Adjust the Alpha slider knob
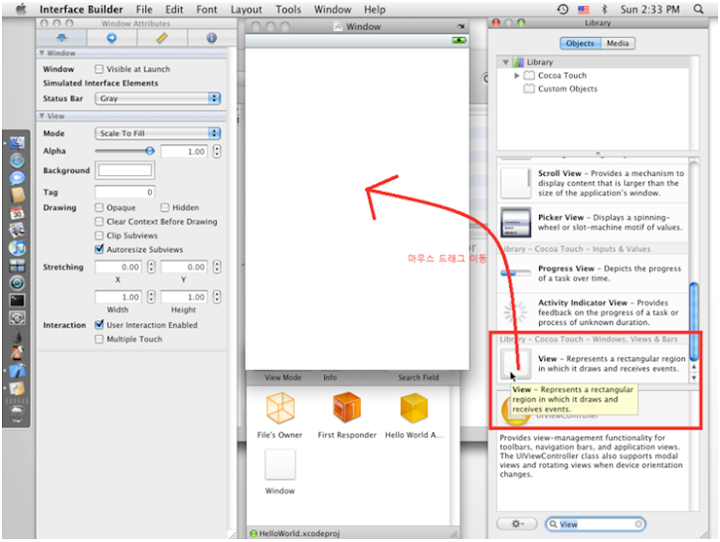Screen dimensions: 720x542 (150, 151)
